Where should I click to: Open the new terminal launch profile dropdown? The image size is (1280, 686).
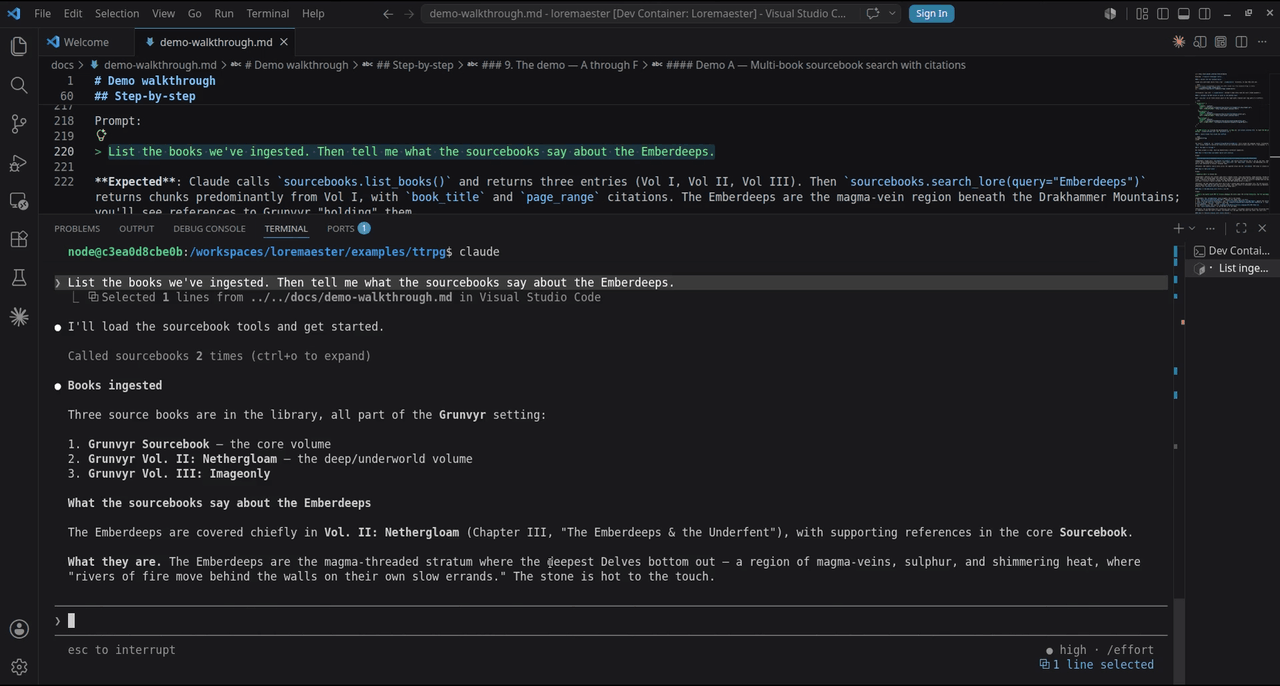1191,228
